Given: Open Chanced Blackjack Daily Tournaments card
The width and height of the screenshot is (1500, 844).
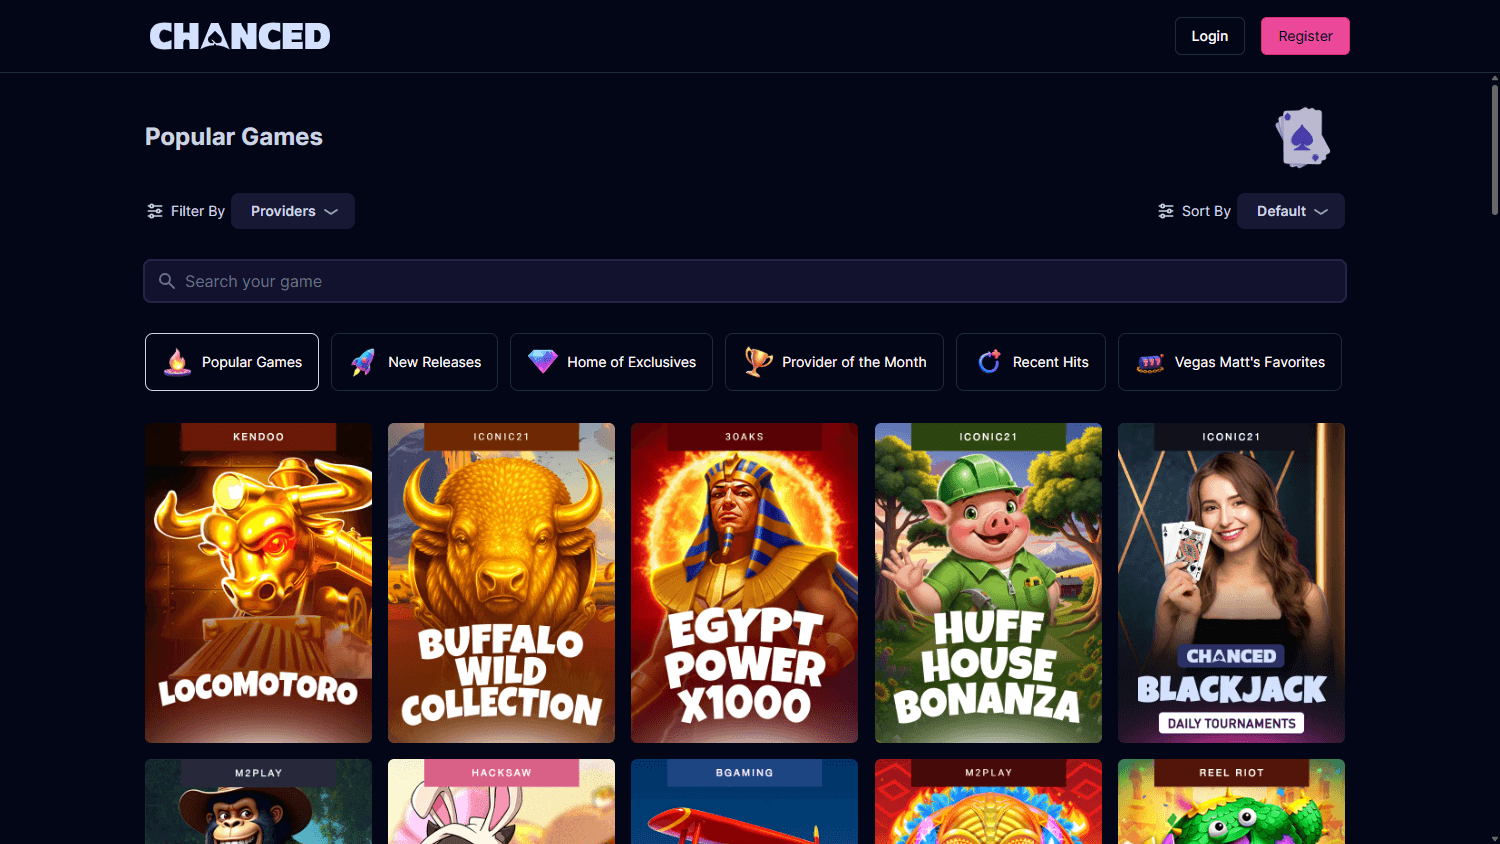Looking at the screenshot, I should coord(1231,583).
